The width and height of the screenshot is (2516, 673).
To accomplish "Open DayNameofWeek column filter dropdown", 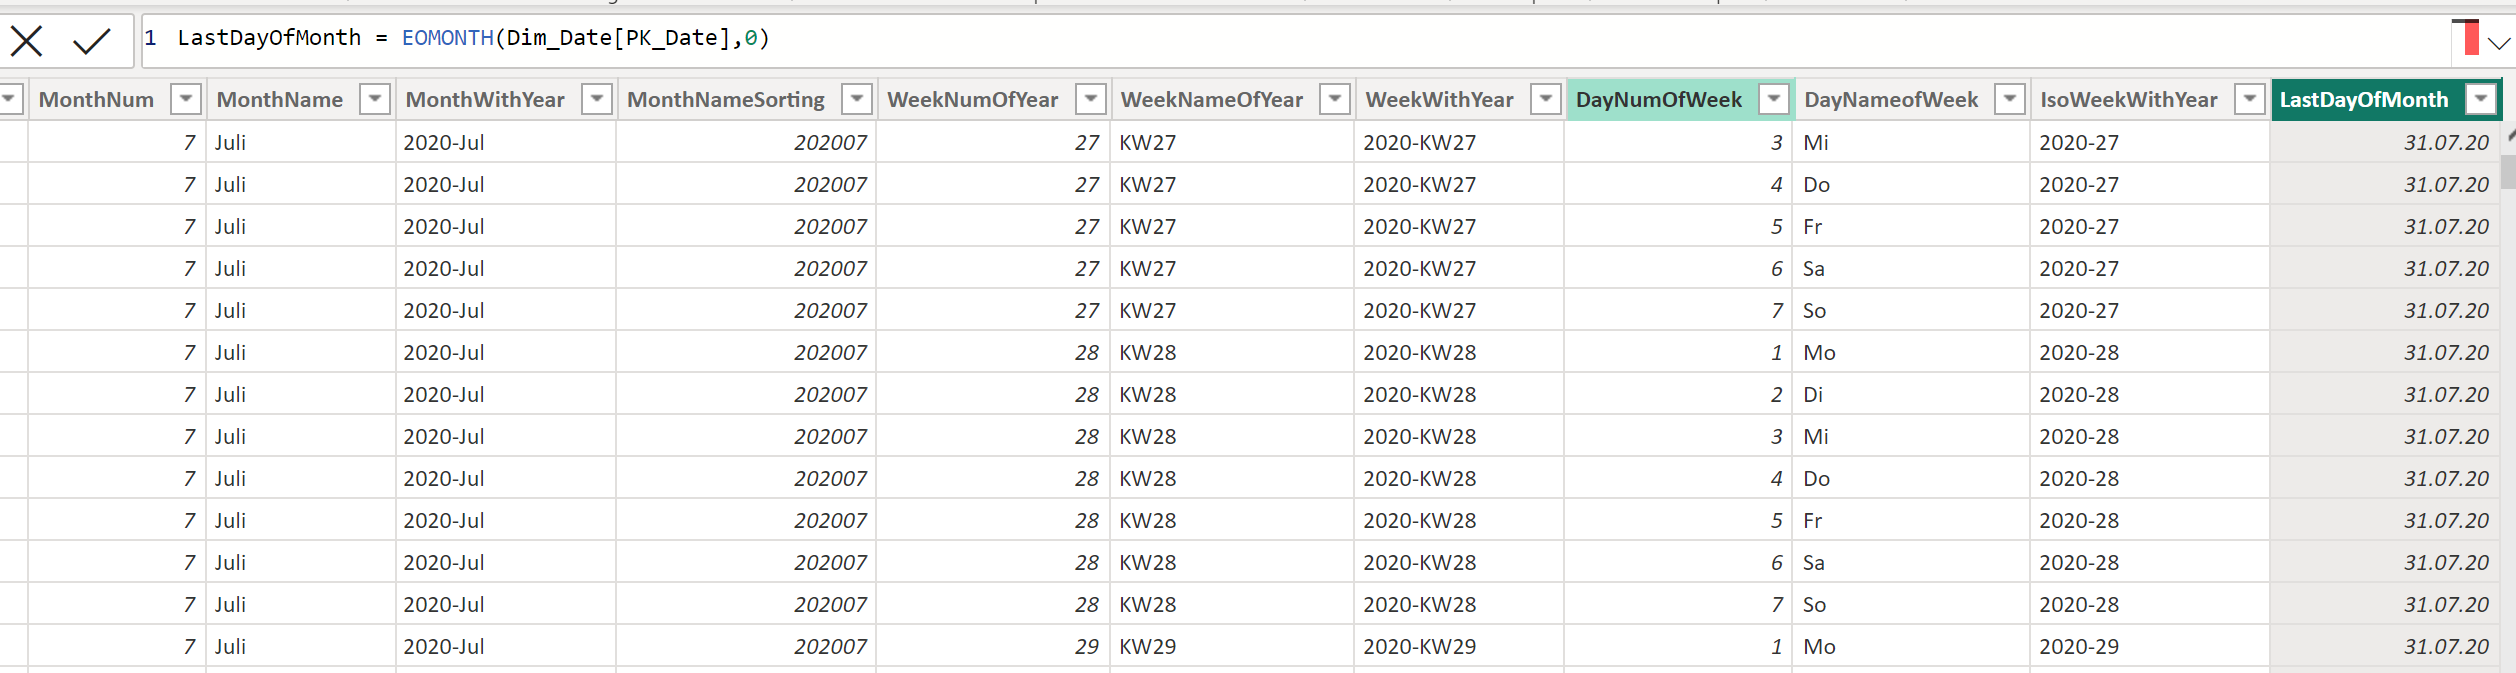I will [2010, 99].
